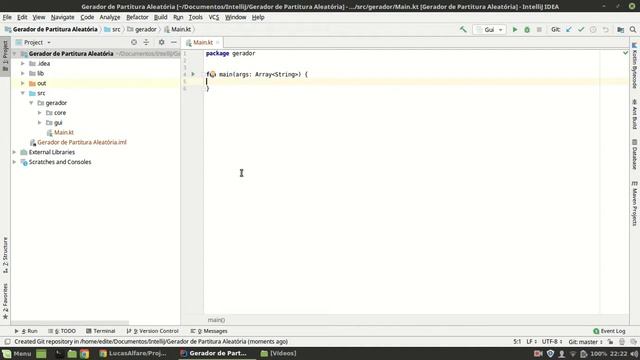Image resolution: width=640 pixels, height=360 pixels.
Task: Toggle the Maven Projects side panel
Action: click(x=635, y=203)
